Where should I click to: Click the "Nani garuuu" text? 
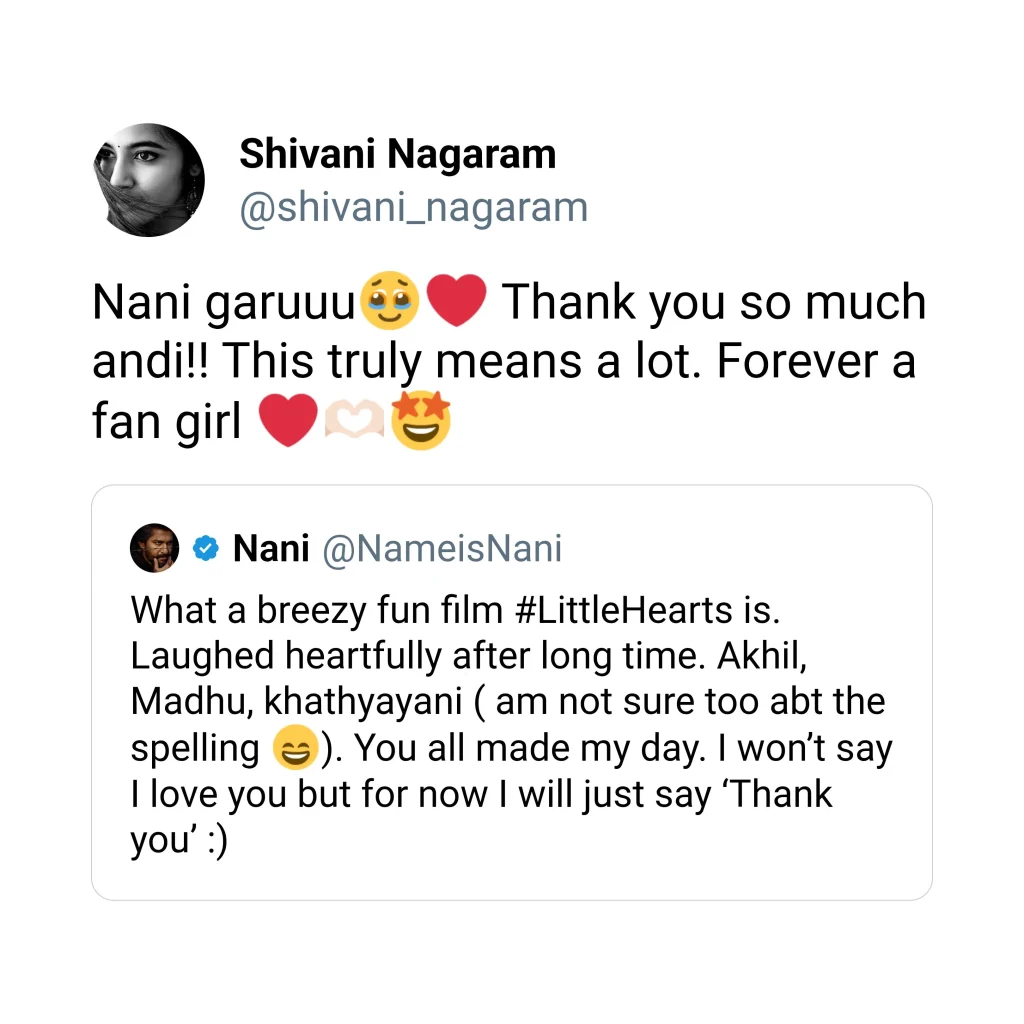pyautogui.click(x=224, y=304)
